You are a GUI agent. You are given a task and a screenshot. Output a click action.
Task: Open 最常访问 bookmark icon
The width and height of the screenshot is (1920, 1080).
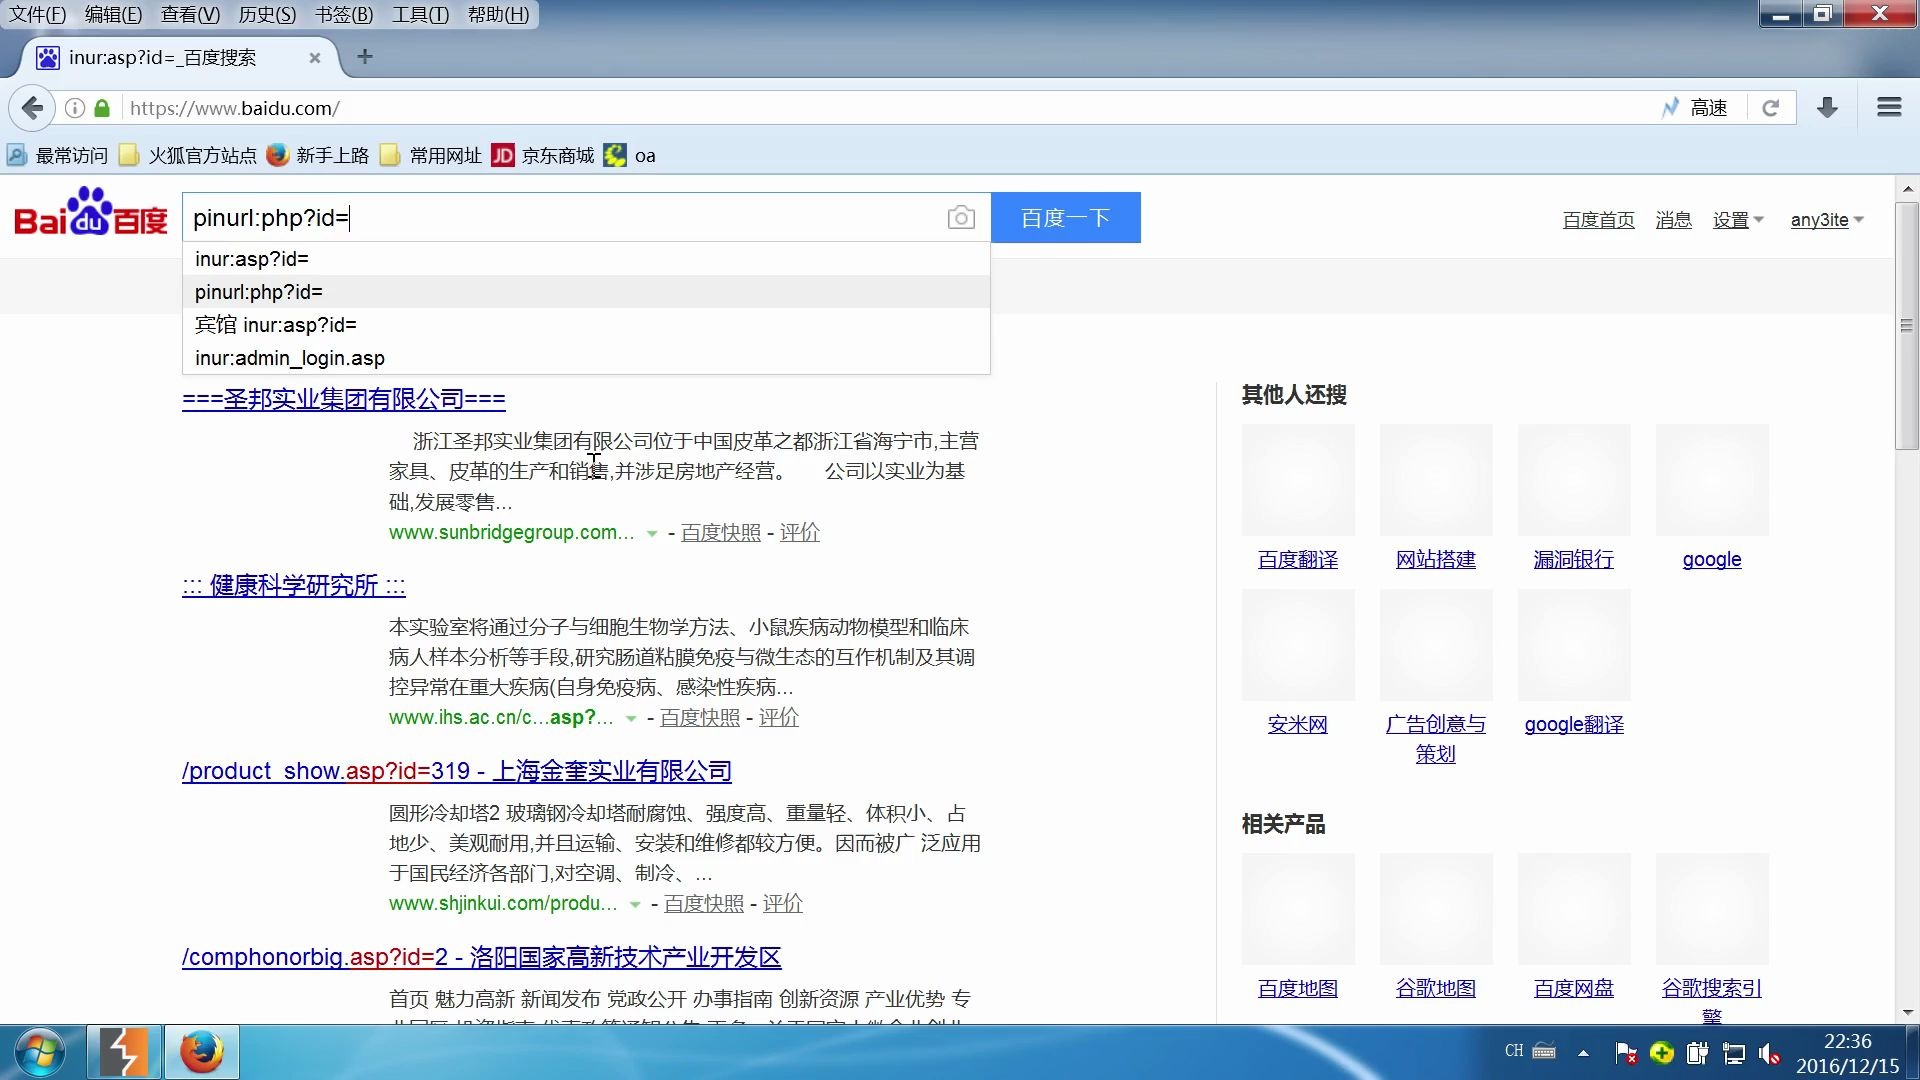(x=16, y=156)
